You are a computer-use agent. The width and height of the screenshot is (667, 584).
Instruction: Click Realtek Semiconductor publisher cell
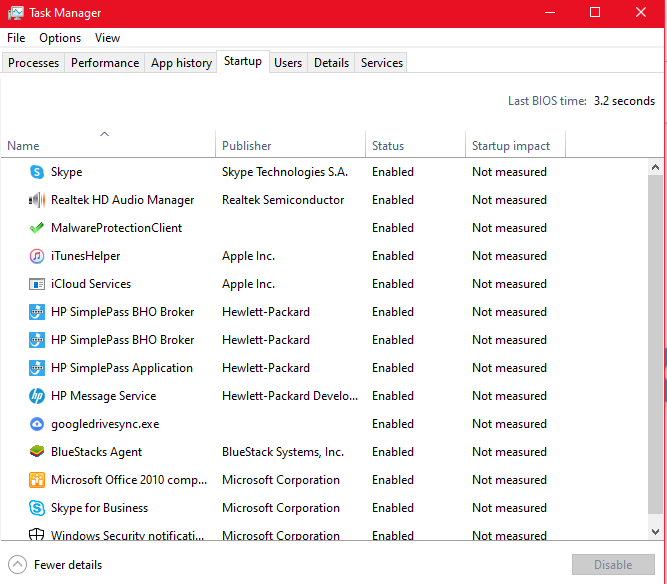coord(283,200)
